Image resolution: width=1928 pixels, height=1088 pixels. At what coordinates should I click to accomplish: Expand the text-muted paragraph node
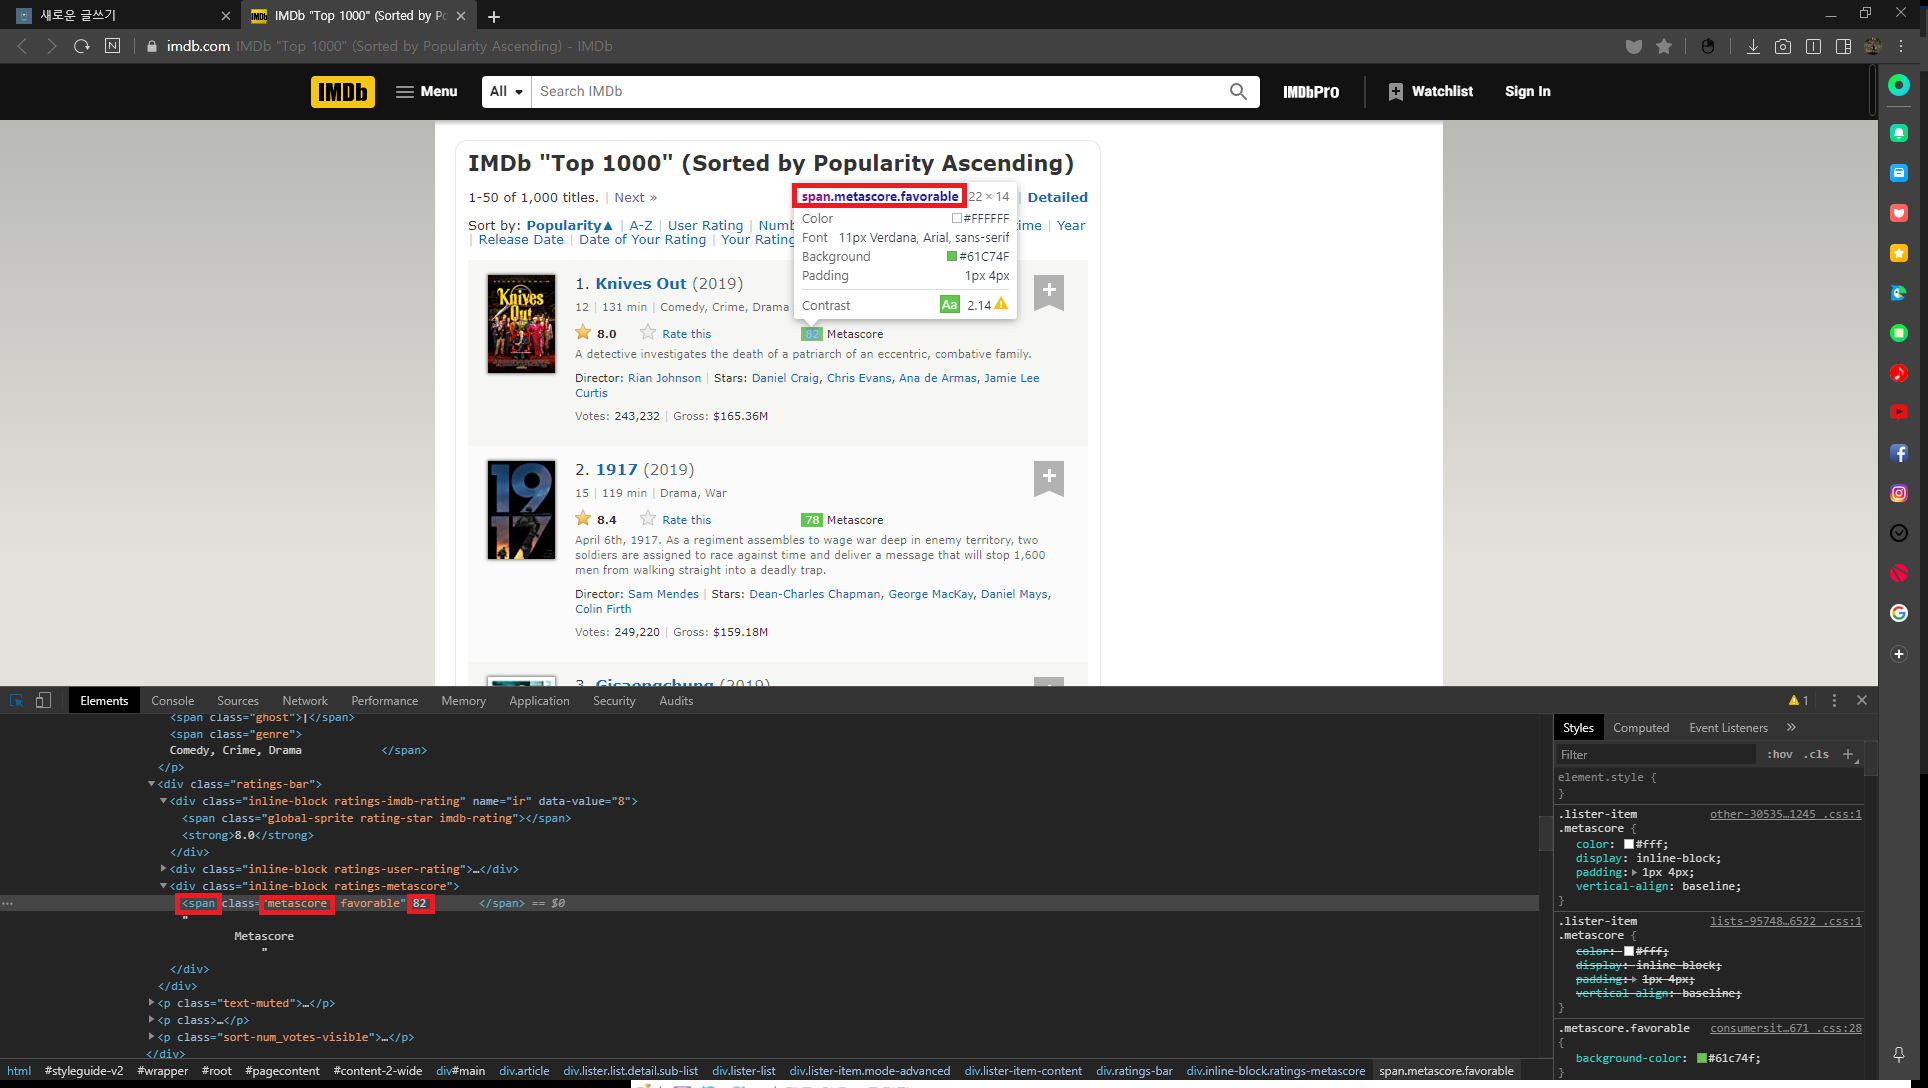152,1003
